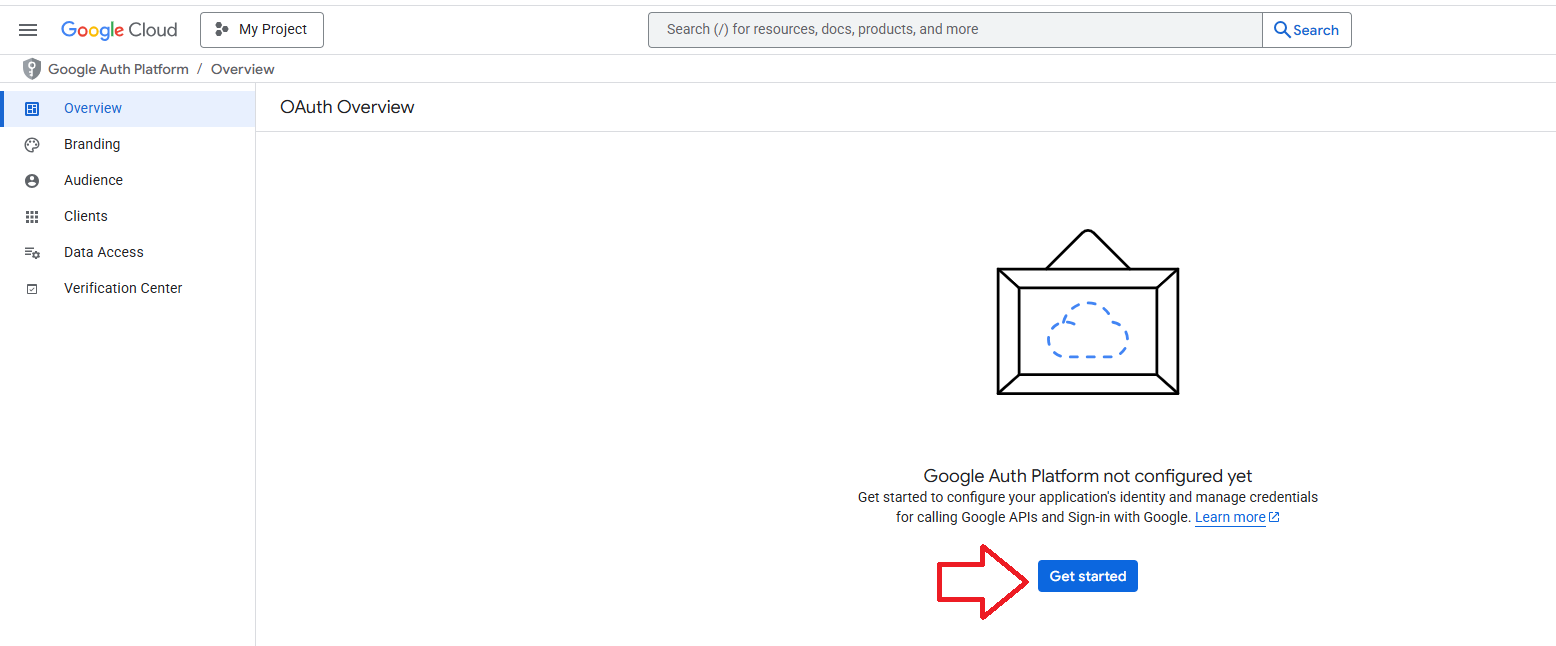Click 'Google Auth Platform not configured yet' text
The width and height of the screenshot is (1556, 646).
click(x=1088, y=476)
